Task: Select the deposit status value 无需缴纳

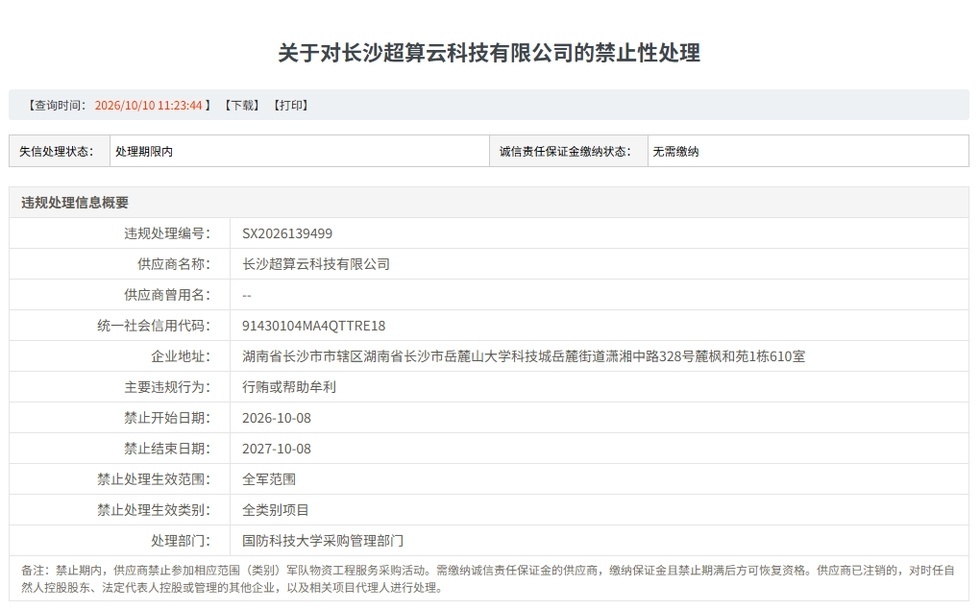Action: 676,151
